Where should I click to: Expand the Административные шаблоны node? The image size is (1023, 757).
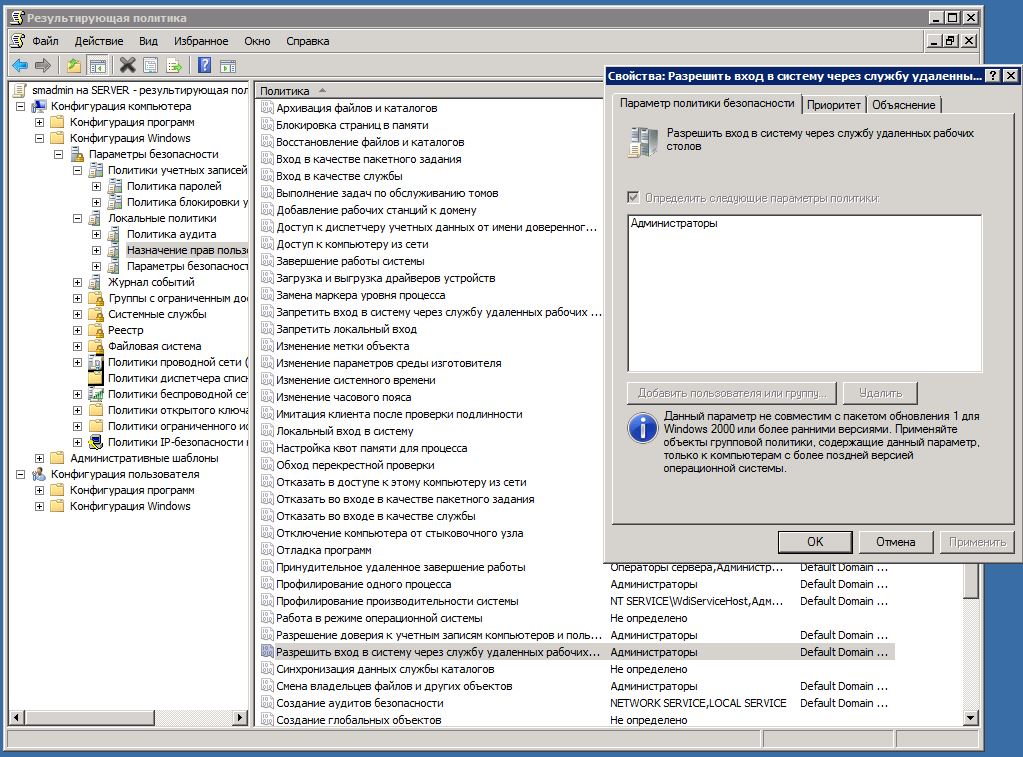pyautogui.click(x=39, y=458)
